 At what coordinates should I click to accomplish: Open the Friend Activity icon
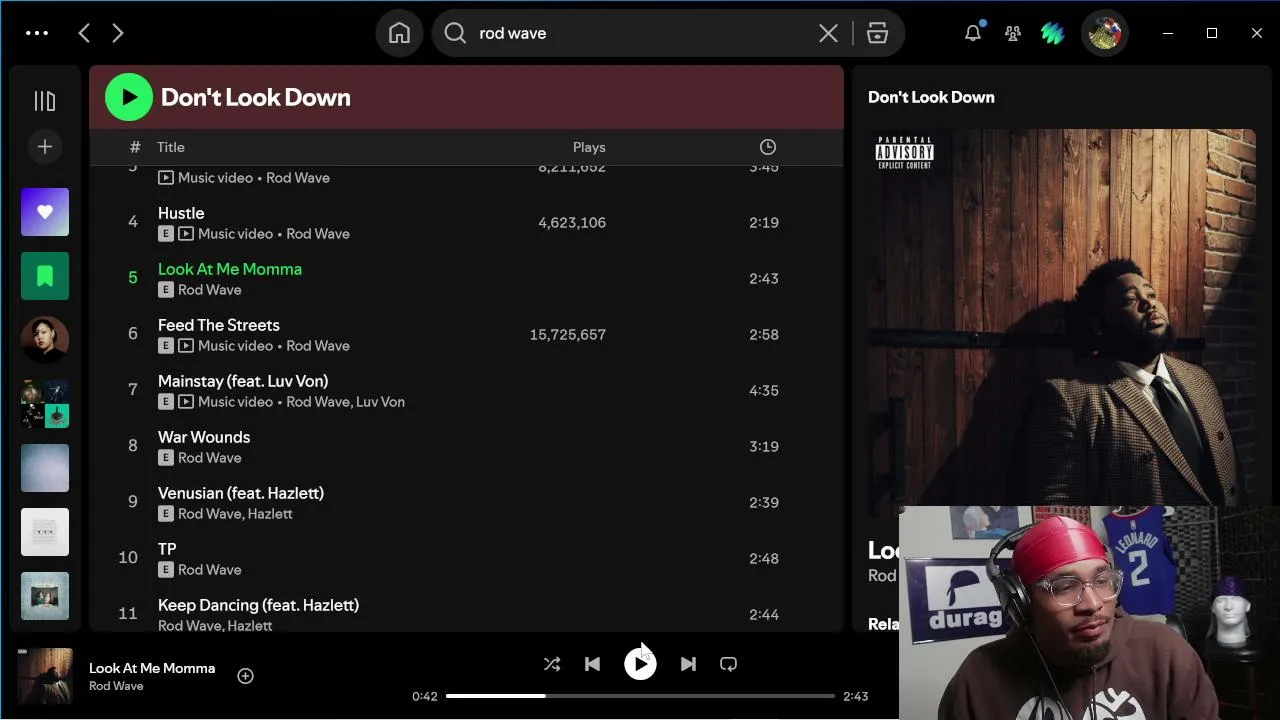tap(1013, 33)
